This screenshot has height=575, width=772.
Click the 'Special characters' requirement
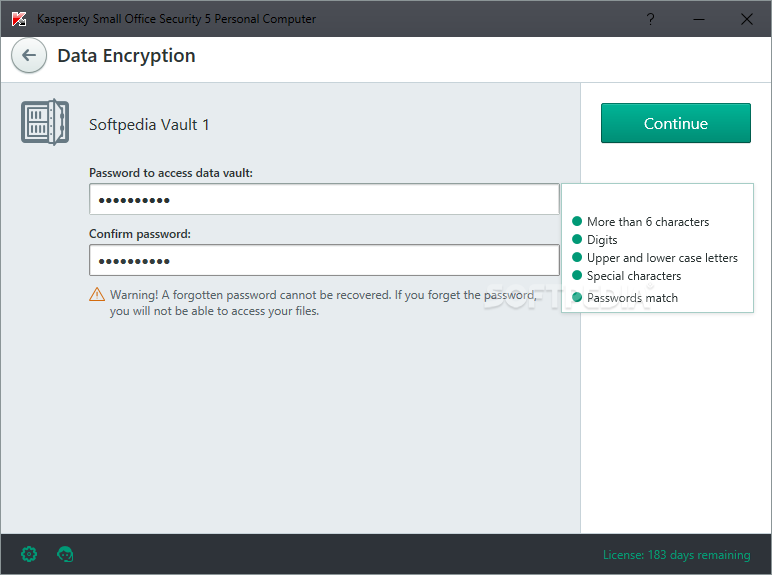click(634, 276)
